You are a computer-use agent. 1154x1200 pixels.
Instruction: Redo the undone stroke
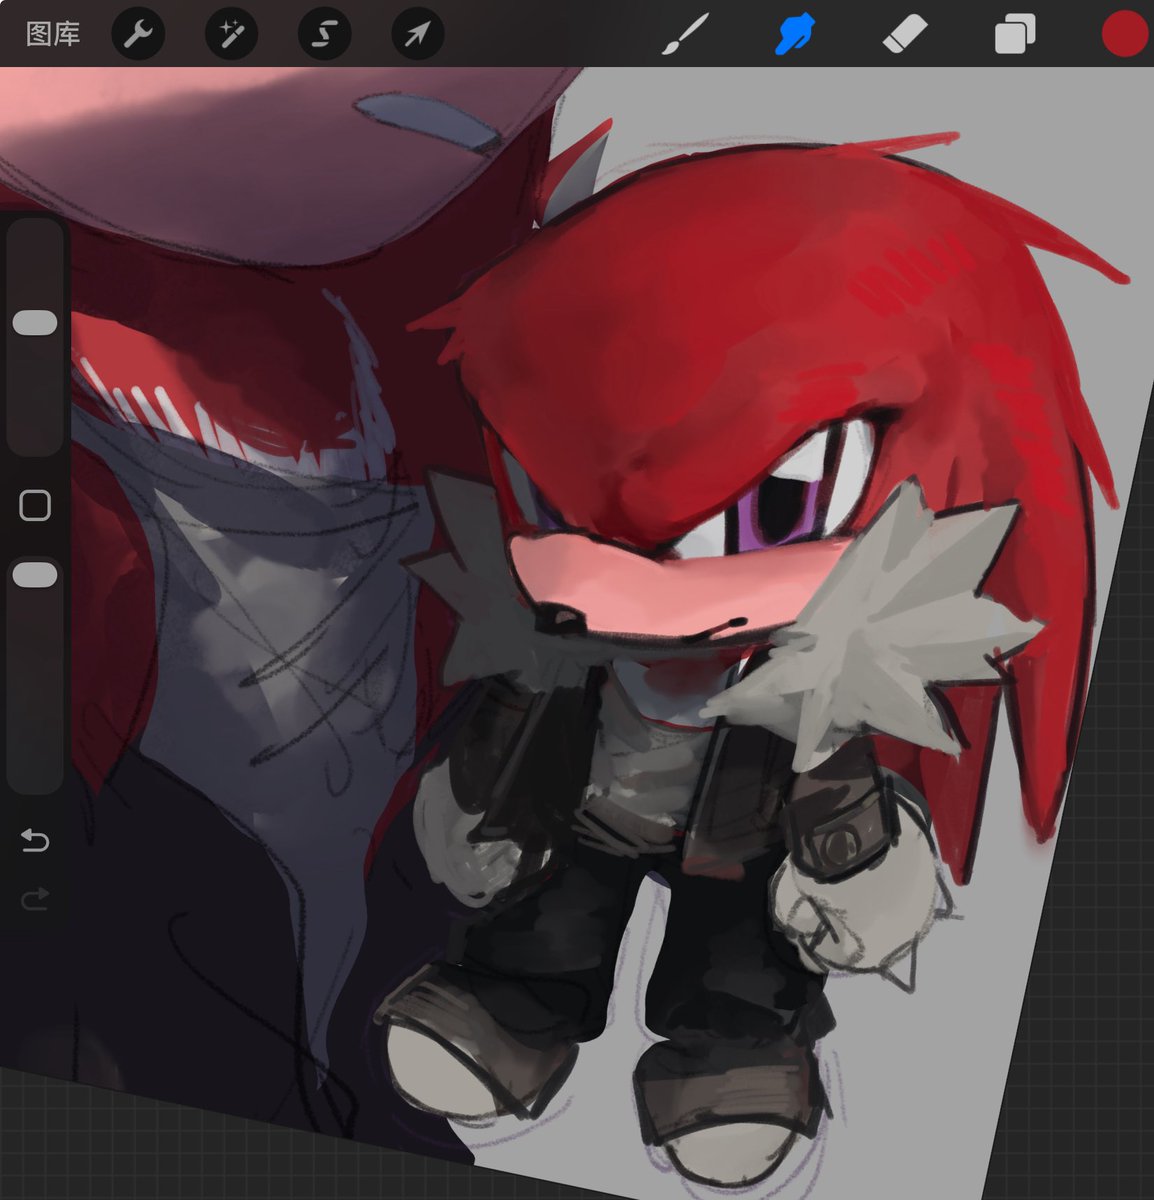(35, 900)
